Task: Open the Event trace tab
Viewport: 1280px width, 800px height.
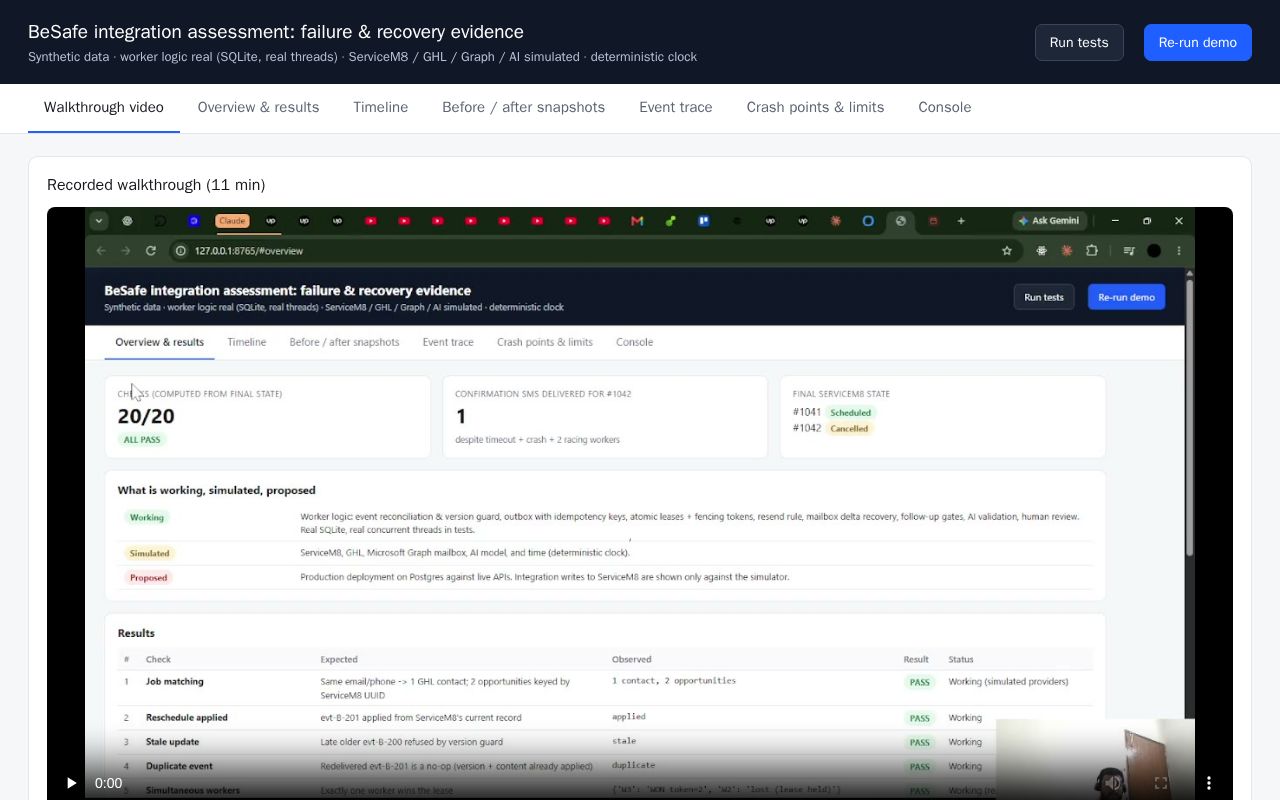Action: 676,108
